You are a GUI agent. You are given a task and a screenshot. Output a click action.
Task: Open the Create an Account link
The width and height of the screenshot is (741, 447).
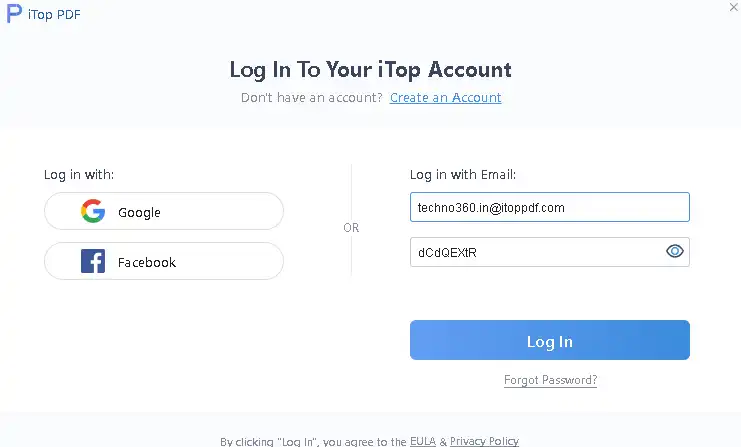tap(446, 98)
